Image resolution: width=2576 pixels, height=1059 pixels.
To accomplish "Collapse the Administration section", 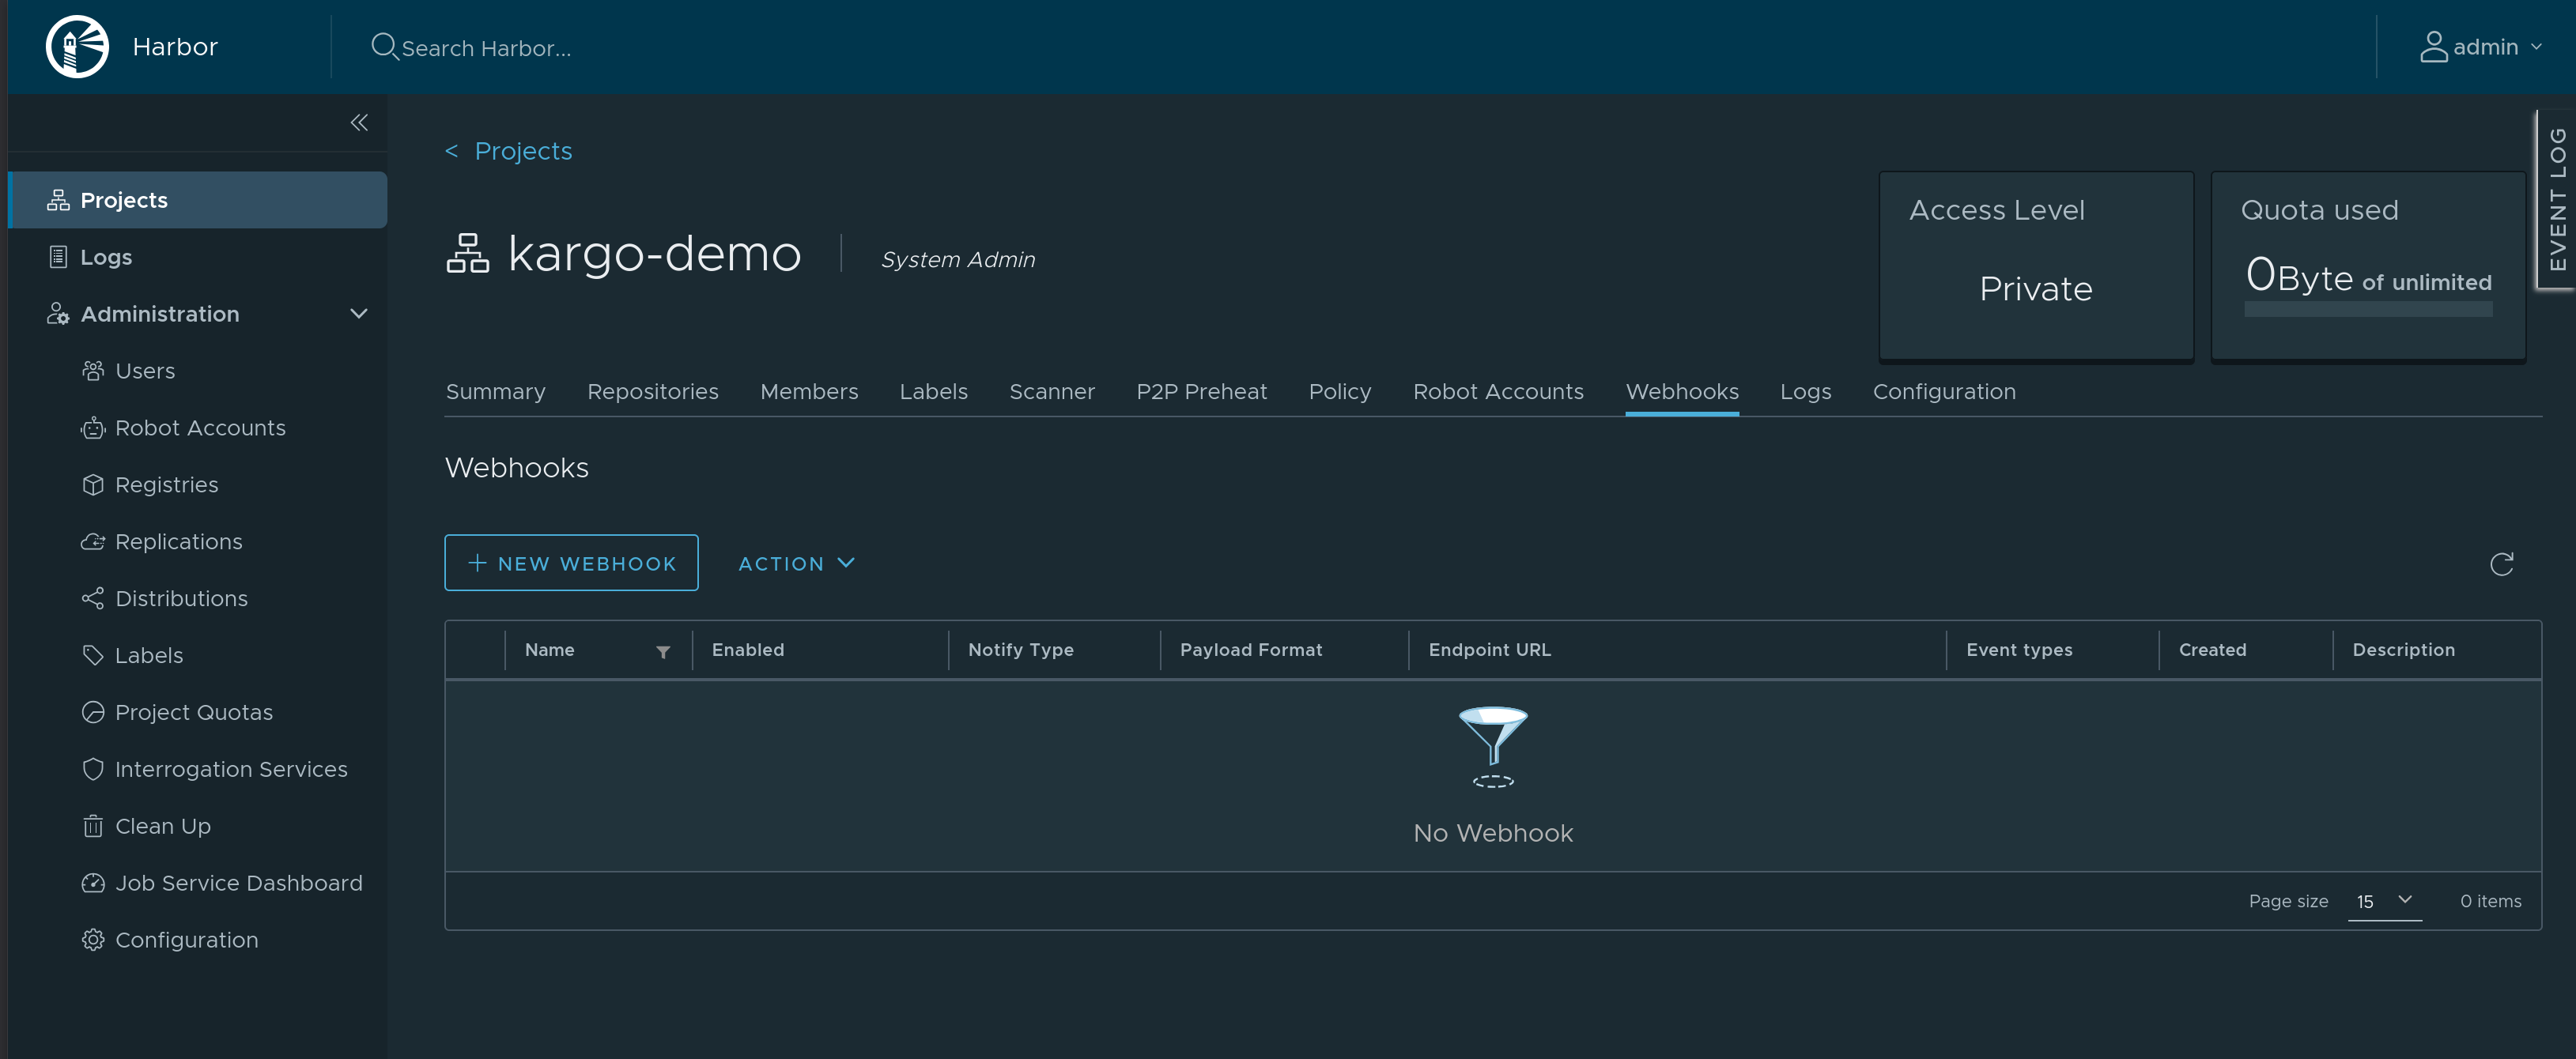I will [359, 313].
